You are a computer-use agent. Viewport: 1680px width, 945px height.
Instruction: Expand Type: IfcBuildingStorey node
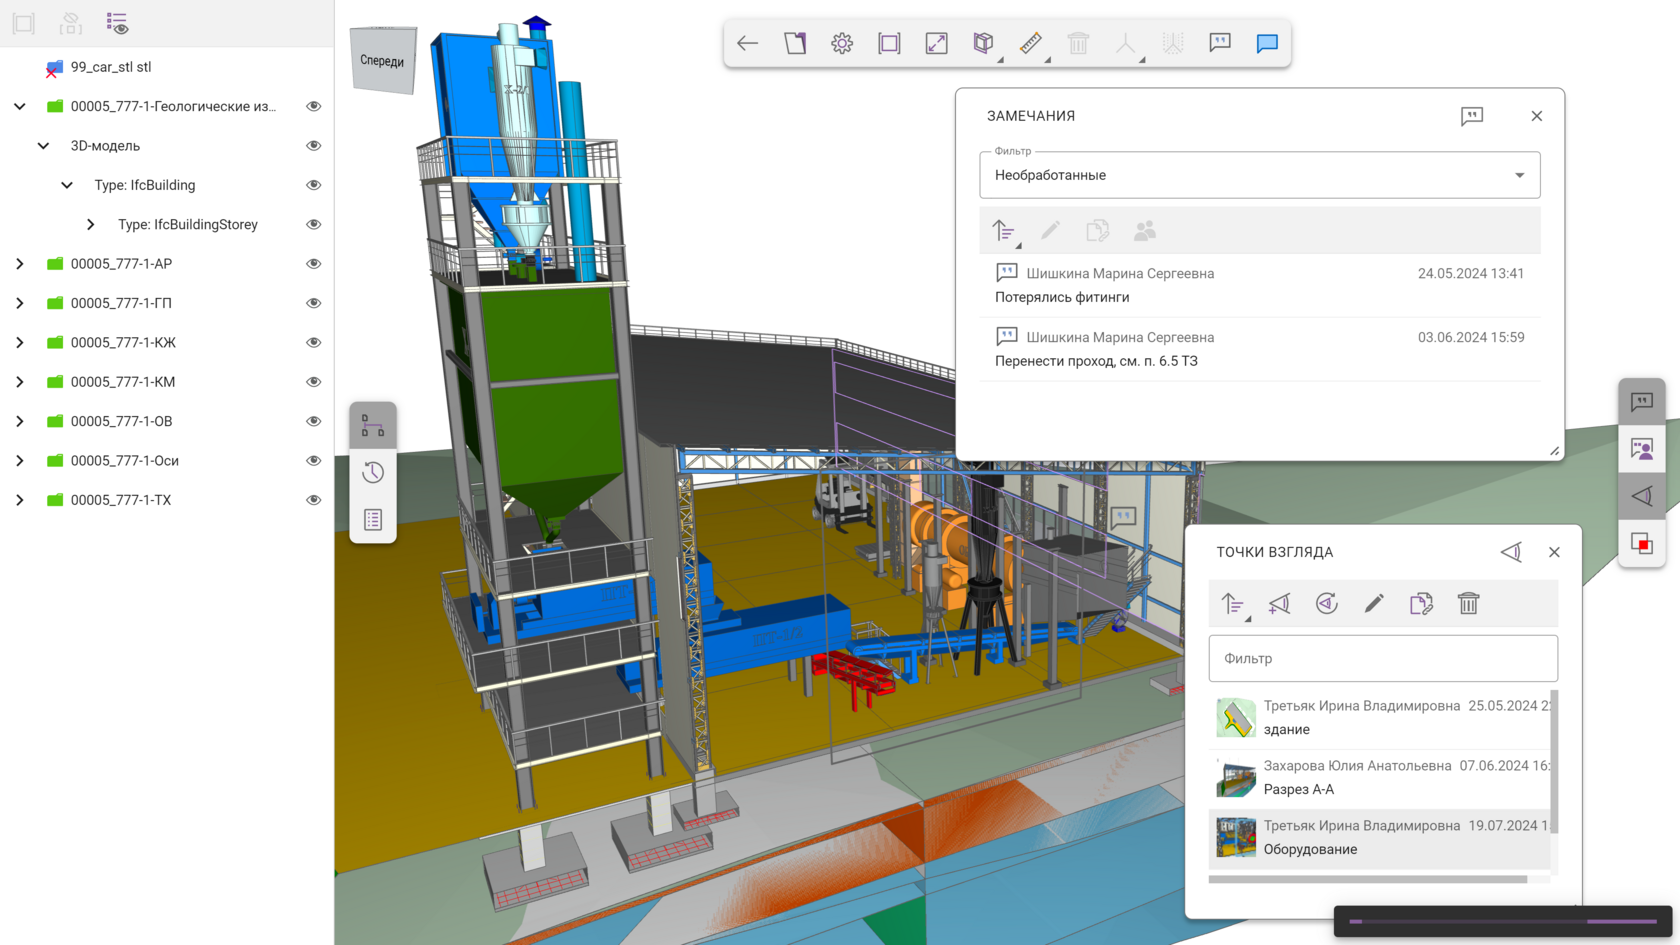click(x=91, y=225)
